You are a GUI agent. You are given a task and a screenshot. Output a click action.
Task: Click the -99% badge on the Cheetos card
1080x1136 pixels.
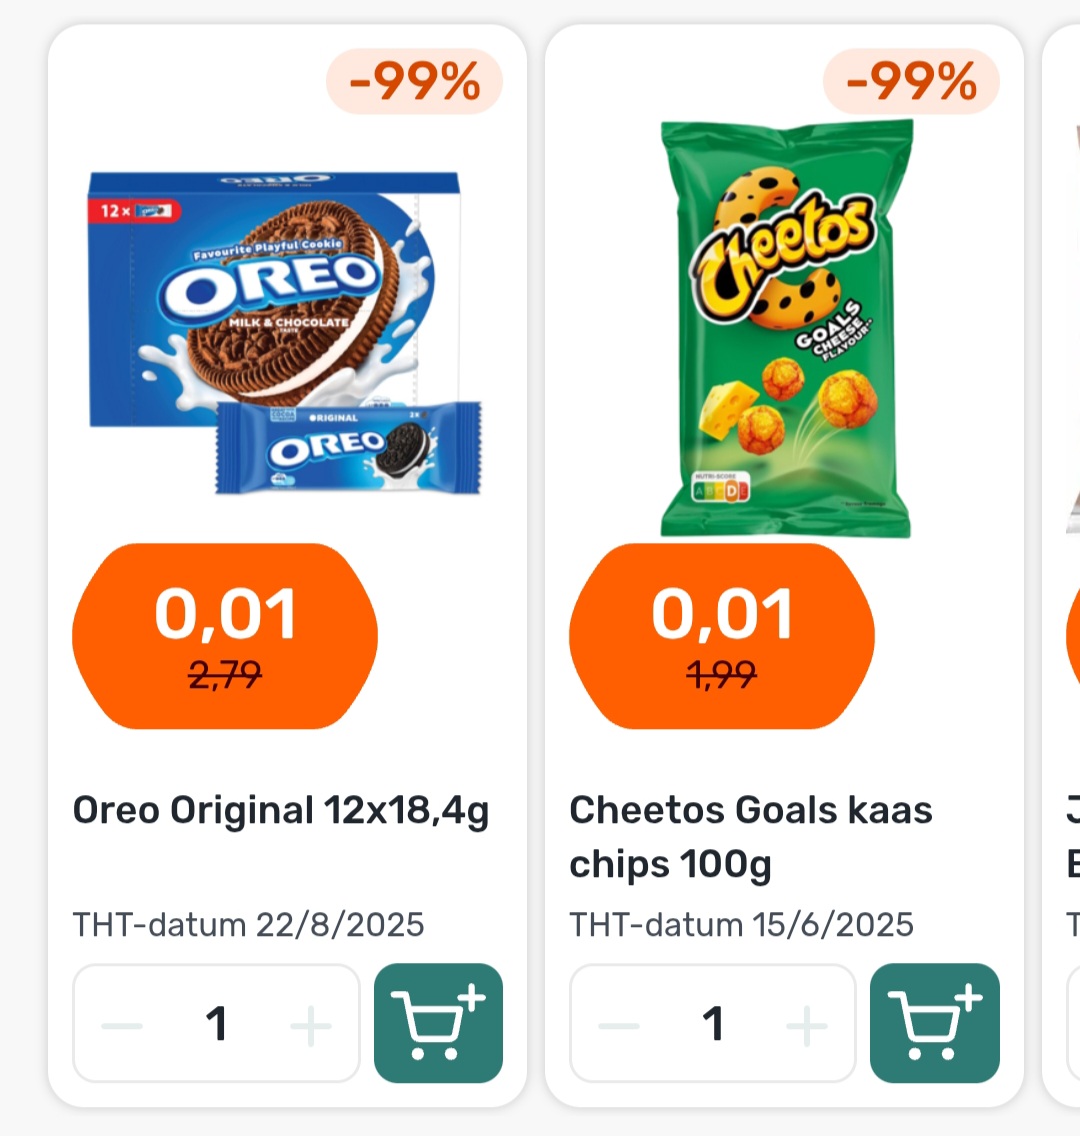[911, 82]
